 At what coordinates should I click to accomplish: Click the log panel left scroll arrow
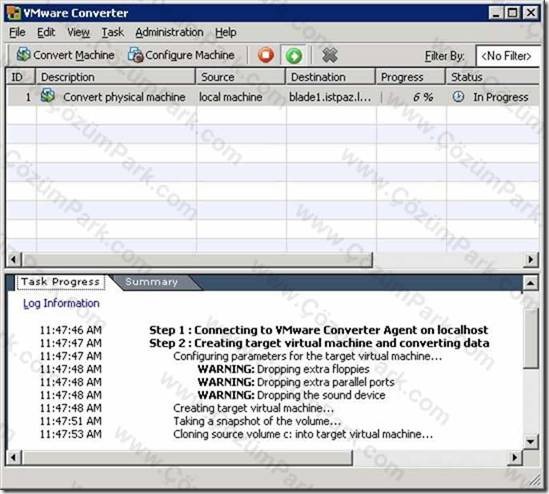coord(13,458)
